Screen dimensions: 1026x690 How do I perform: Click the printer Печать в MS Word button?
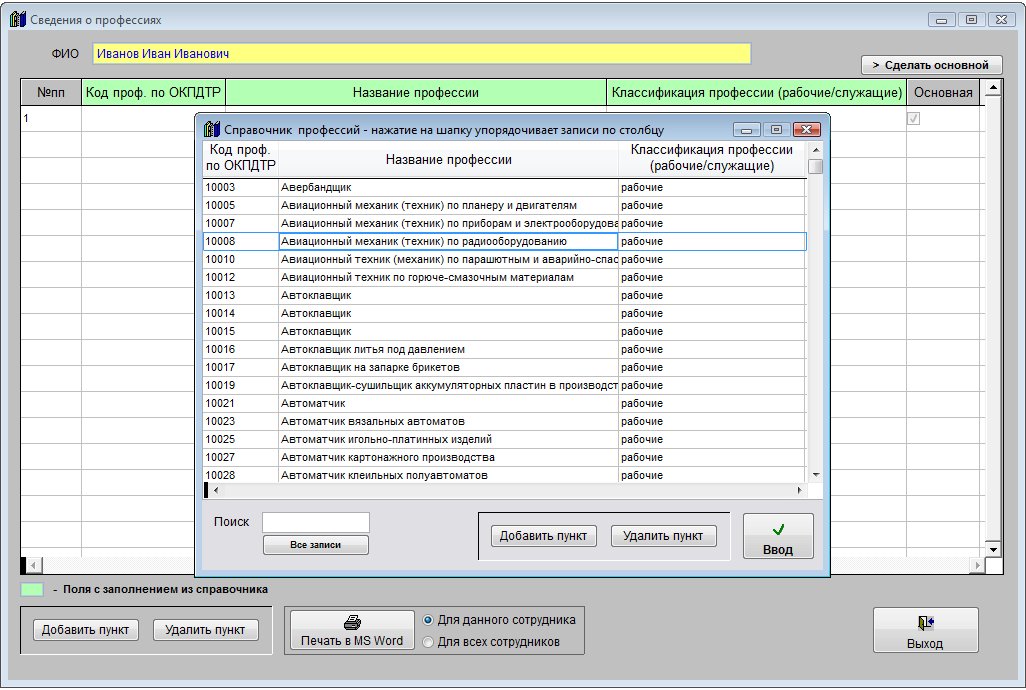[x=351, y=631]
